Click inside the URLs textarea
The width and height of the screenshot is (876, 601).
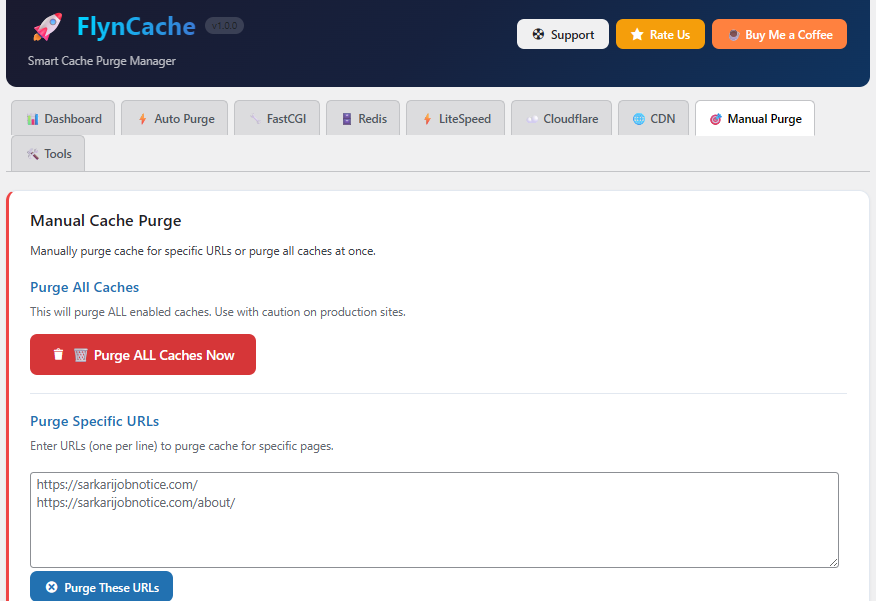[x=434, y=520]
